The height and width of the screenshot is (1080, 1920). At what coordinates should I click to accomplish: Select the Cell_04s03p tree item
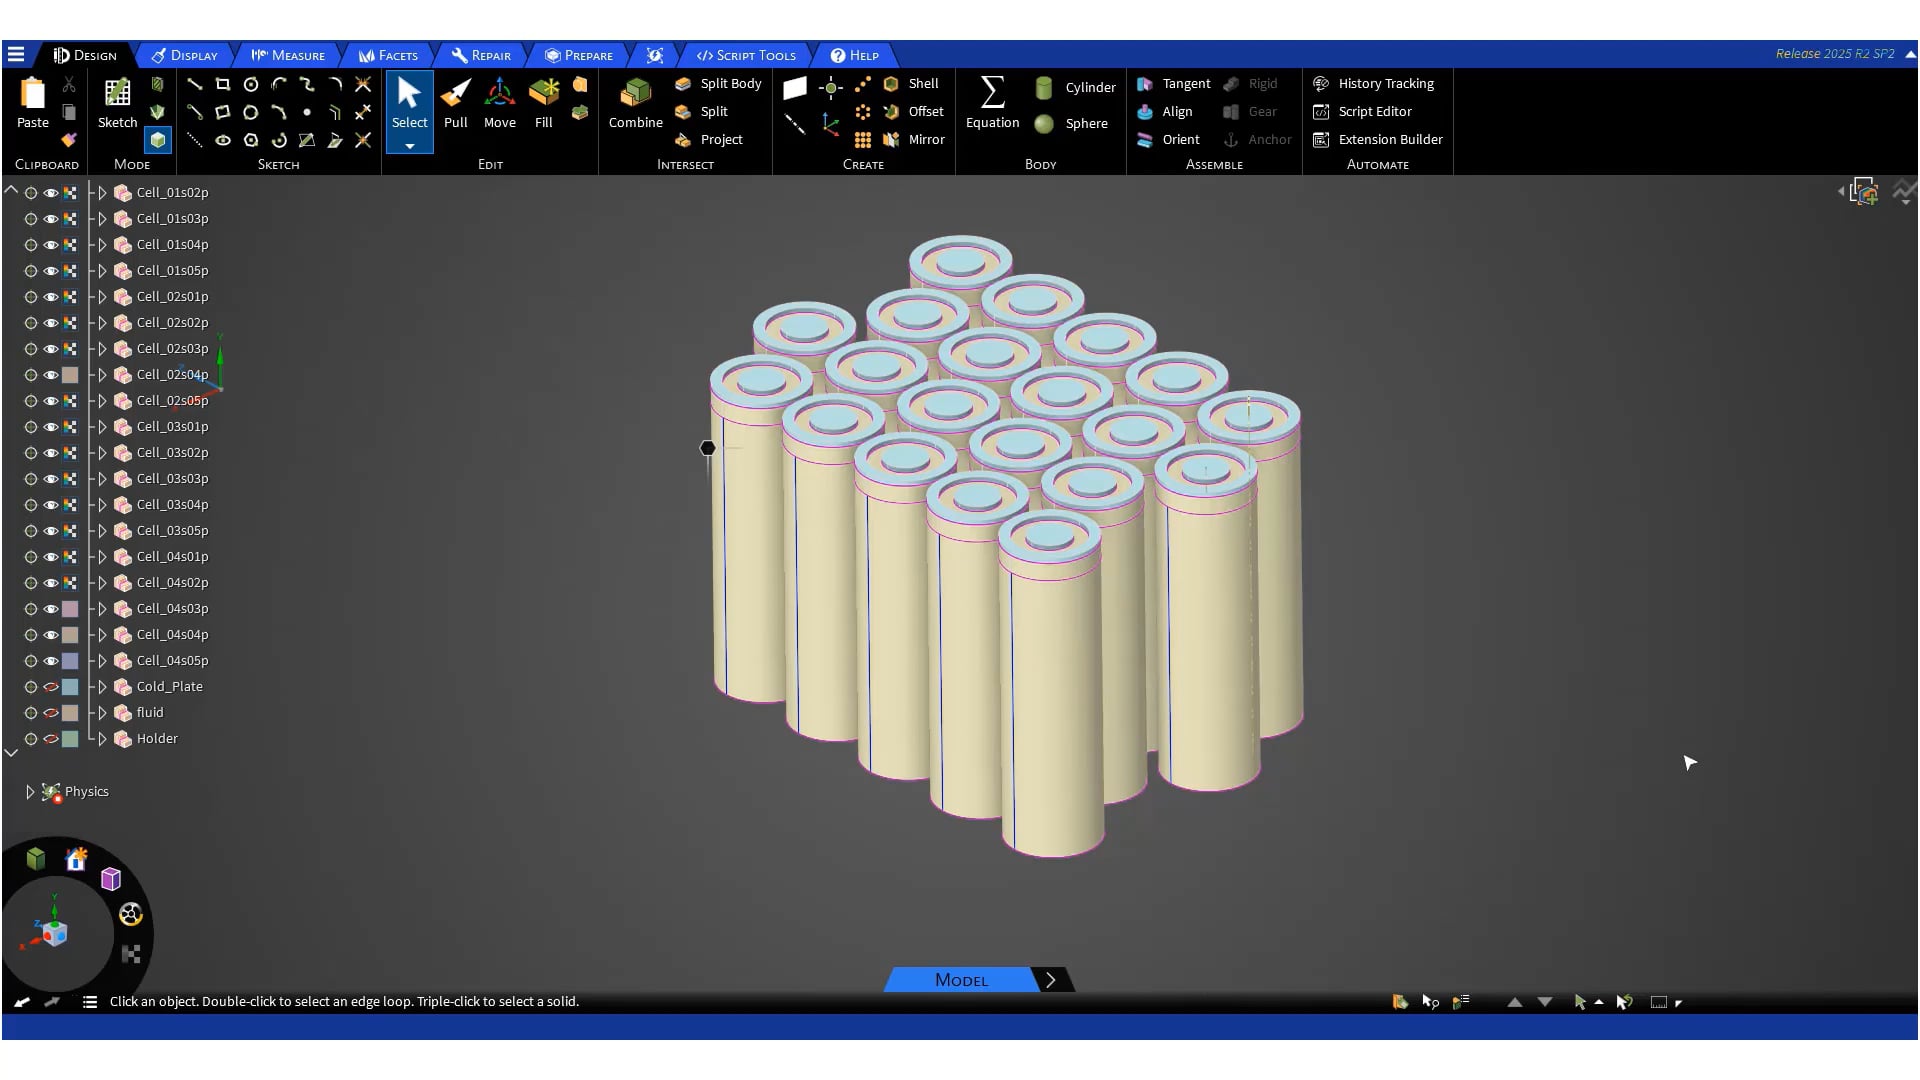pyautogui.click(x=172, y=609)
